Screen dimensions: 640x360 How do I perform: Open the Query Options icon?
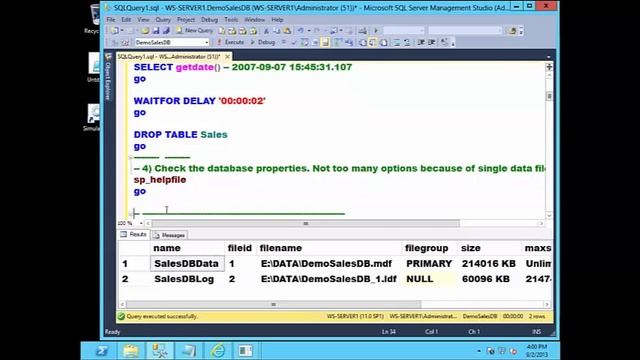(315, 42)
